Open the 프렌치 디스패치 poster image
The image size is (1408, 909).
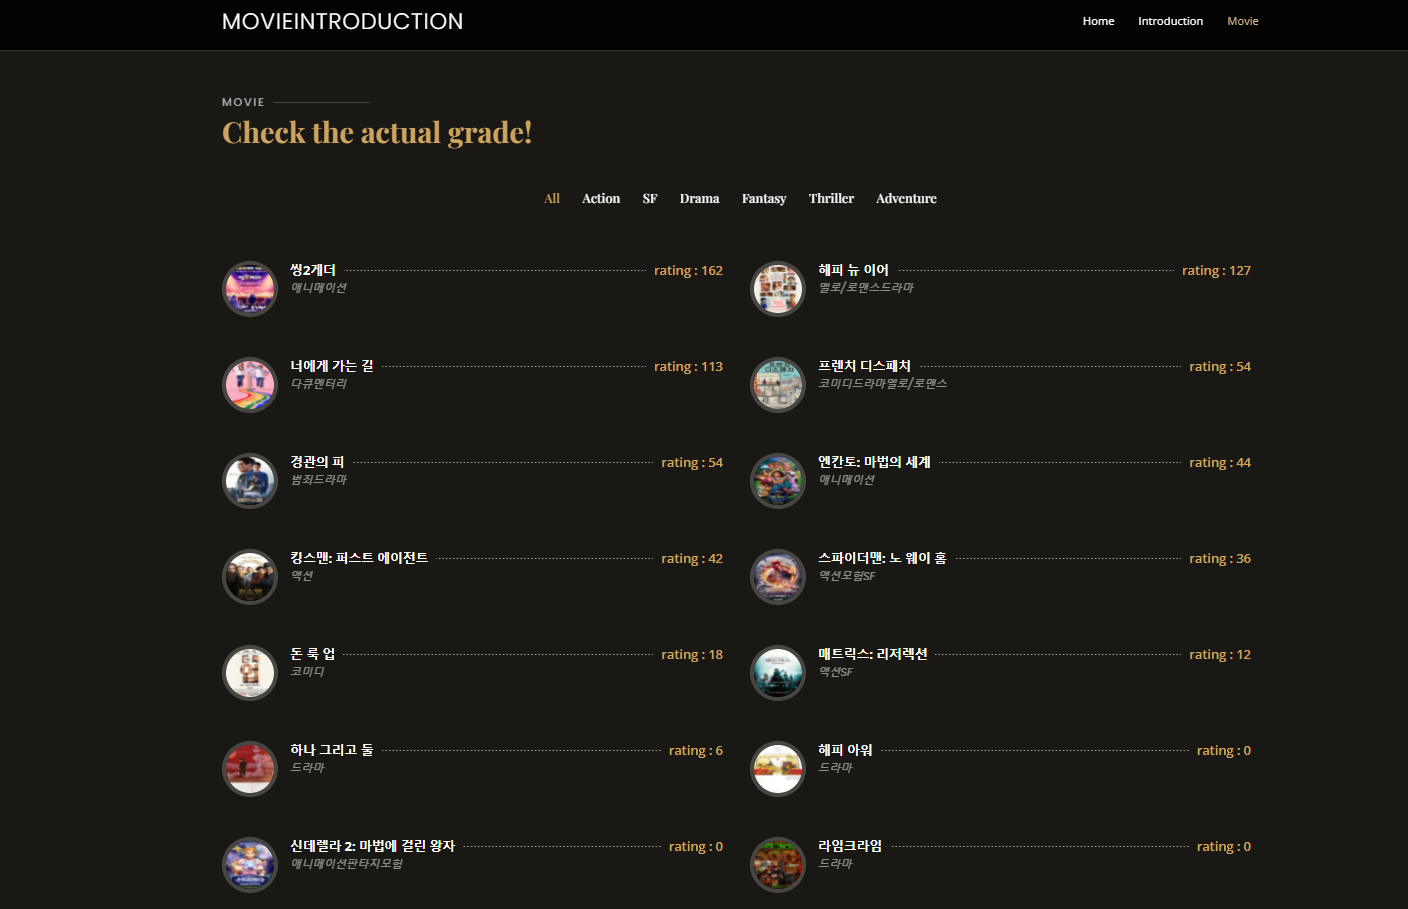(x=777, y=384)
